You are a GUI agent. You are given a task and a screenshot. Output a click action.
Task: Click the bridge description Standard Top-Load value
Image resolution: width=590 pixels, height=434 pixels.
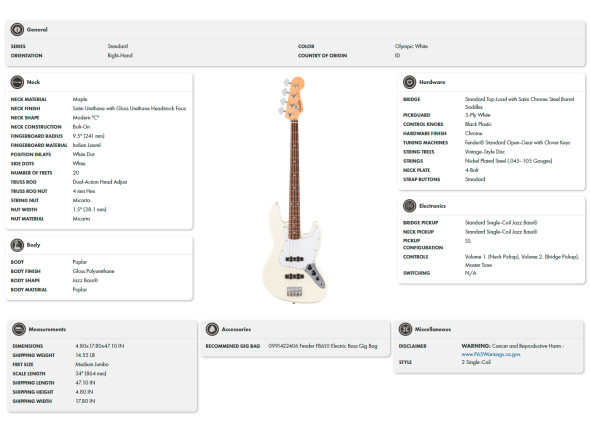coord(520,103)
